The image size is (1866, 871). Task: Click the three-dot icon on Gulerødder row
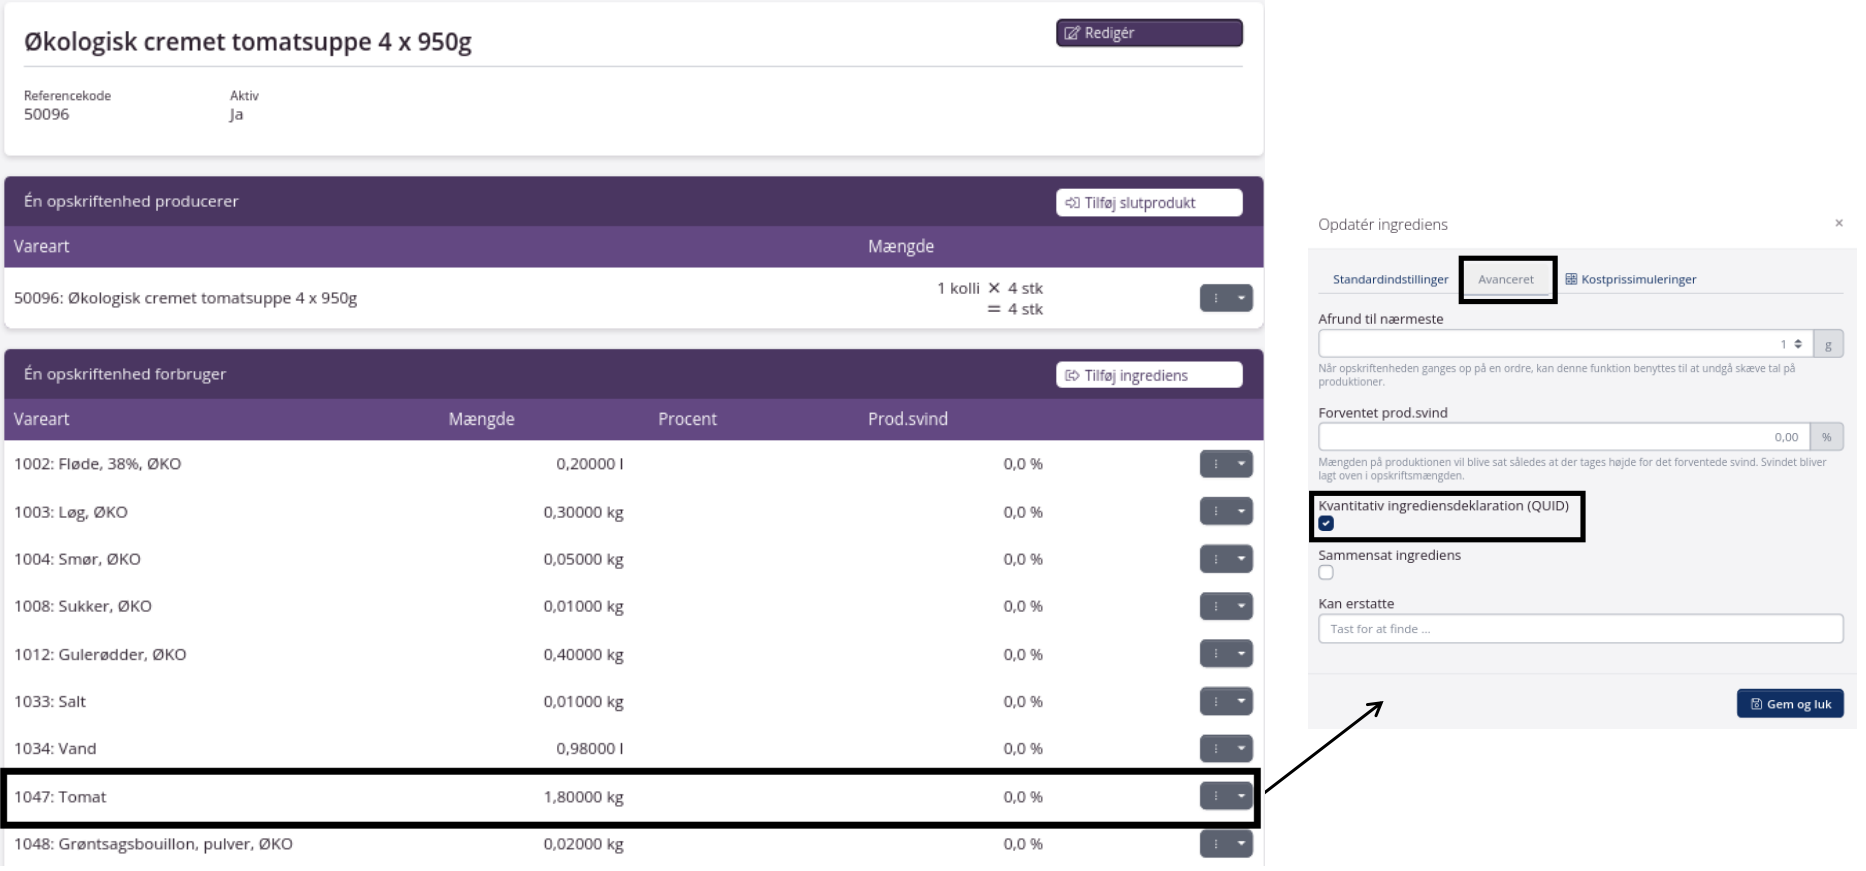[x=1216, y=654]
